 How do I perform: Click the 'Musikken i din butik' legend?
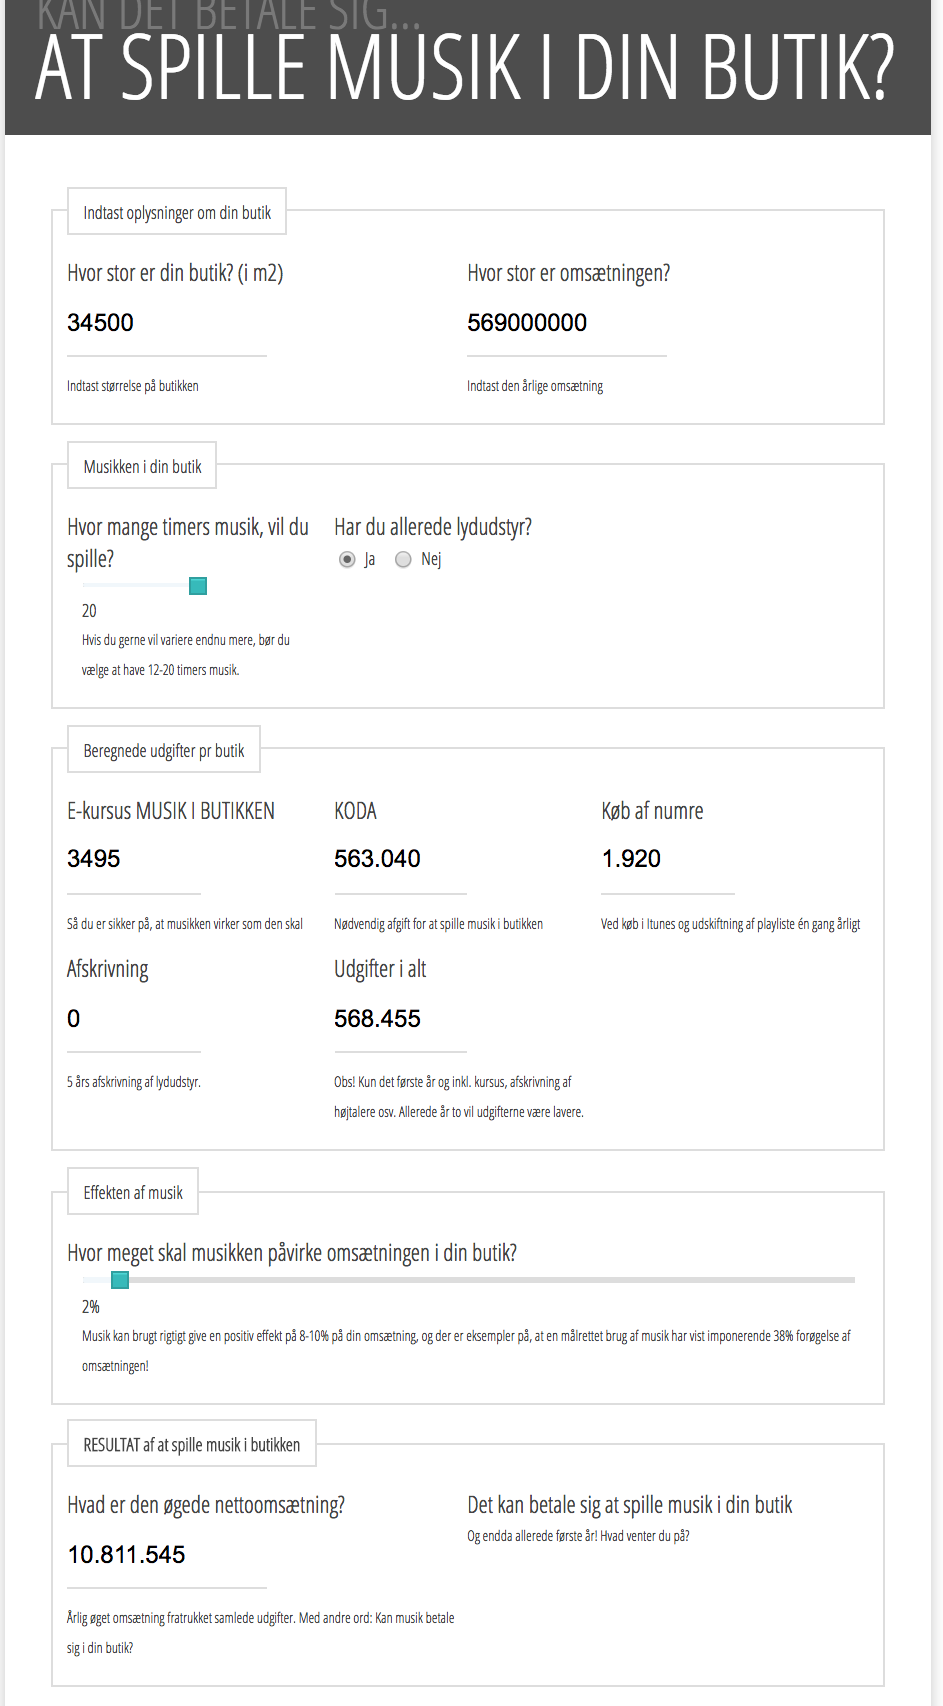(142, 466)
